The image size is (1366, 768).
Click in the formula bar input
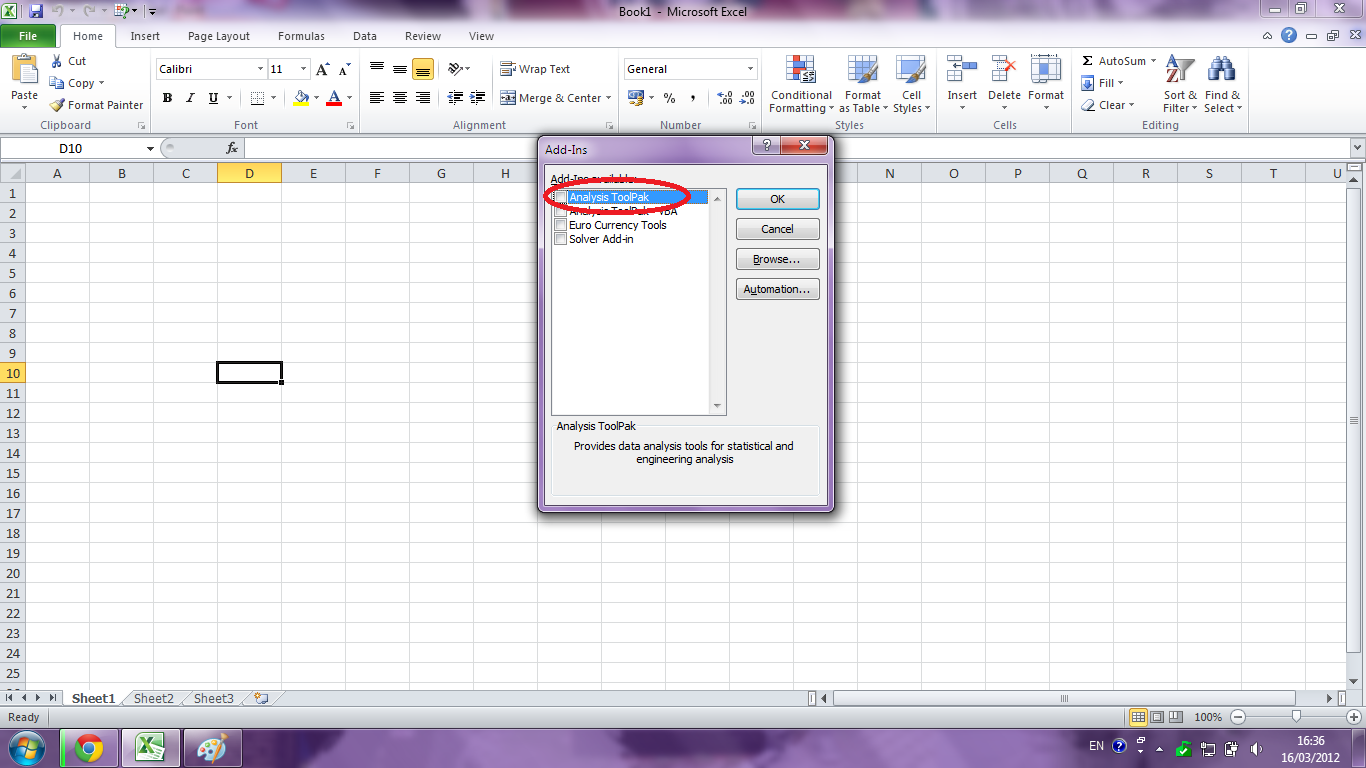[795, 148]
